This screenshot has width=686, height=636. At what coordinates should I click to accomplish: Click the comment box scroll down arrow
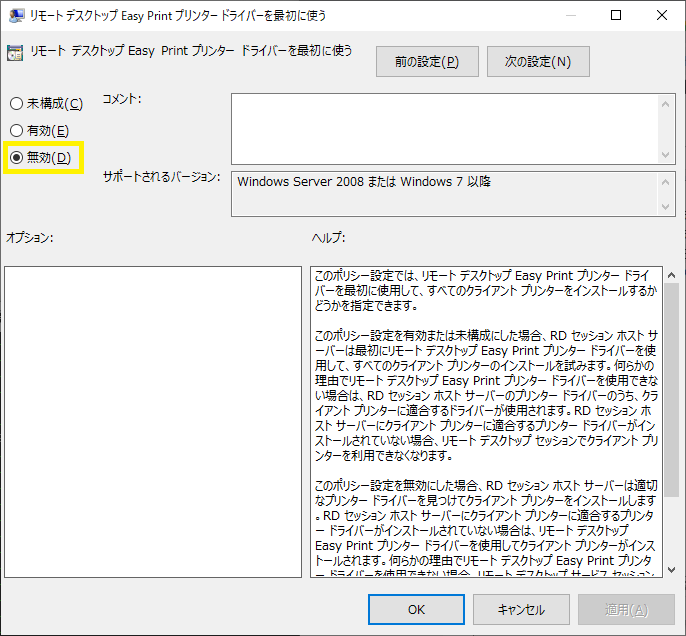tap(665, 154)
